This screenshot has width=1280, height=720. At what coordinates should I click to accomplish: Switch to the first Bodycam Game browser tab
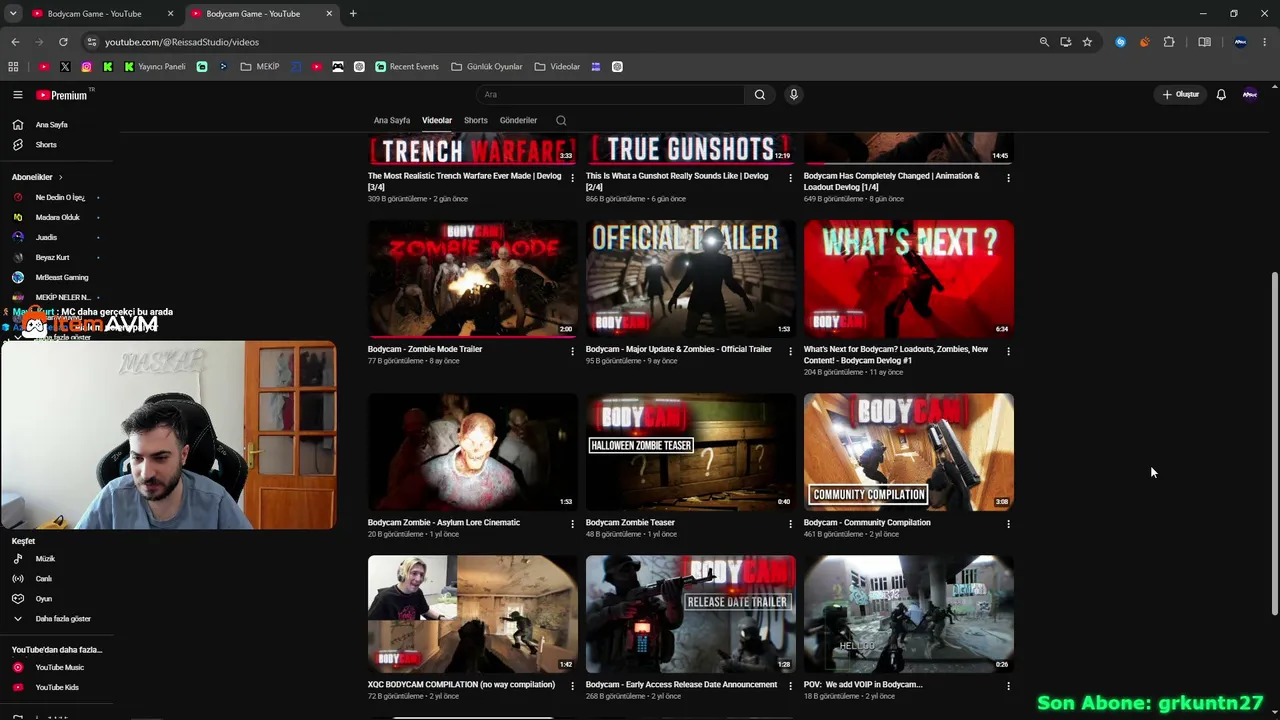pos(102,14)
